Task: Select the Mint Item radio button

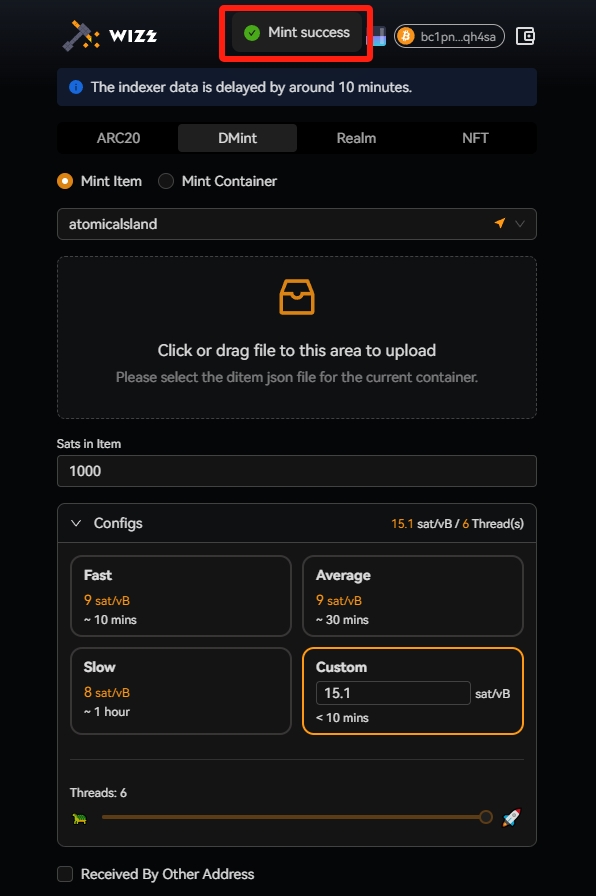Action: click(x=65, y=181)
